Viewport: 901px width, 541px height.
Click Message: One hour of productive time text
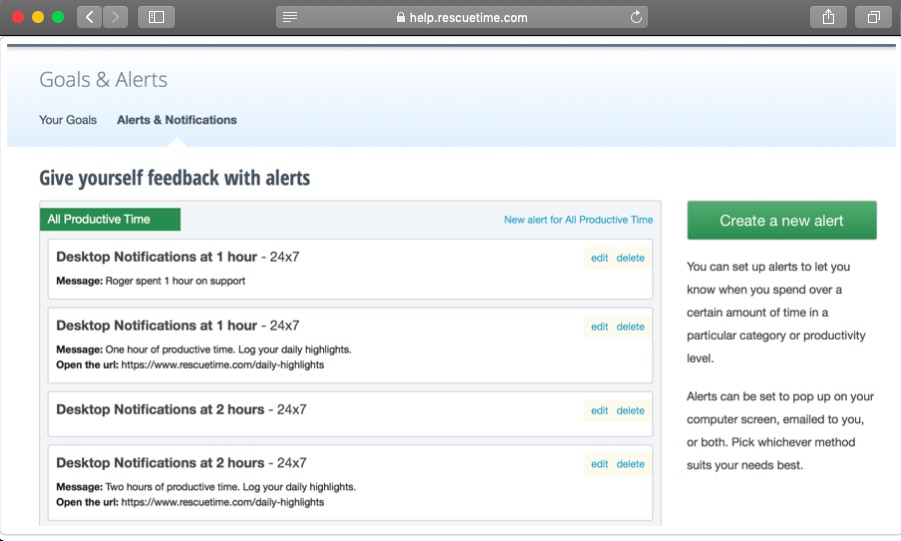coord(203,349)
